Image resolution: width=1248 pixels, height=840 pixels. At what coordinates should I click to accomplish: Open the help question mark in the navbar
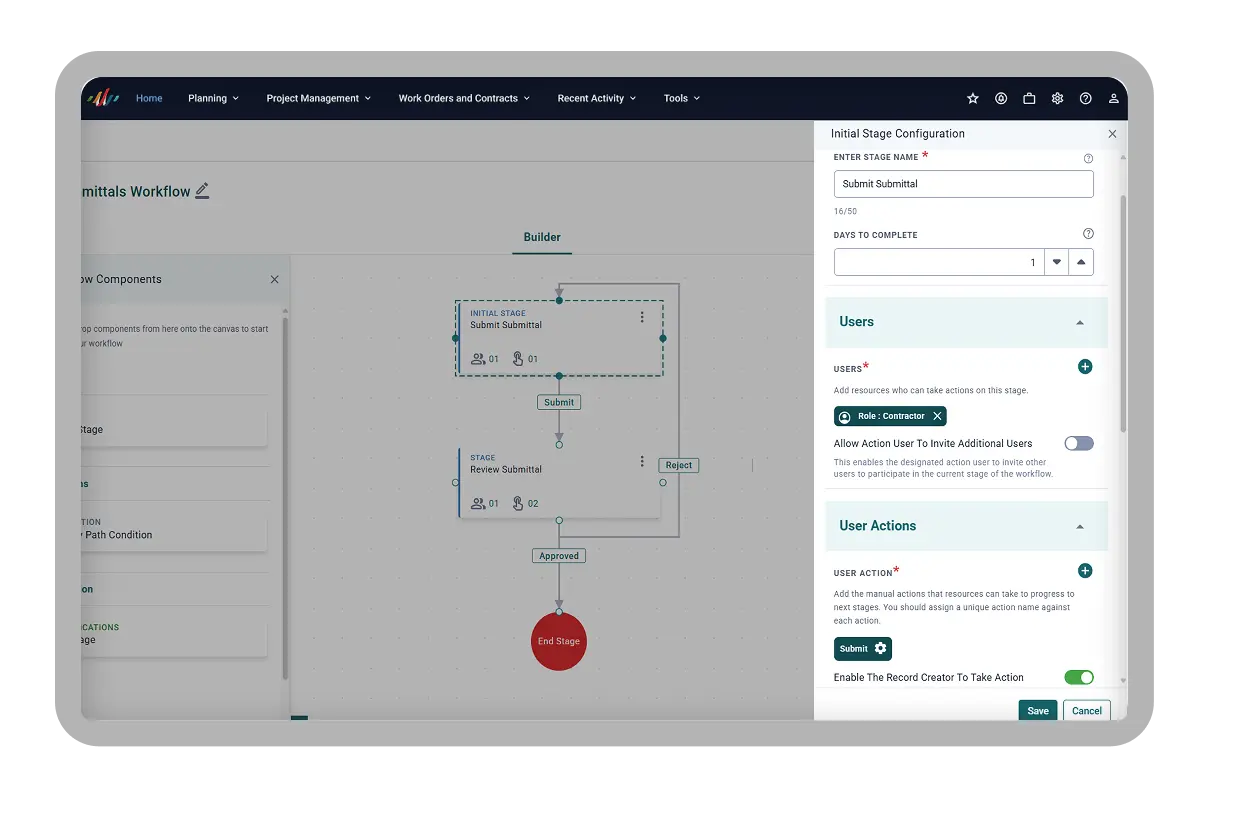1086,98
